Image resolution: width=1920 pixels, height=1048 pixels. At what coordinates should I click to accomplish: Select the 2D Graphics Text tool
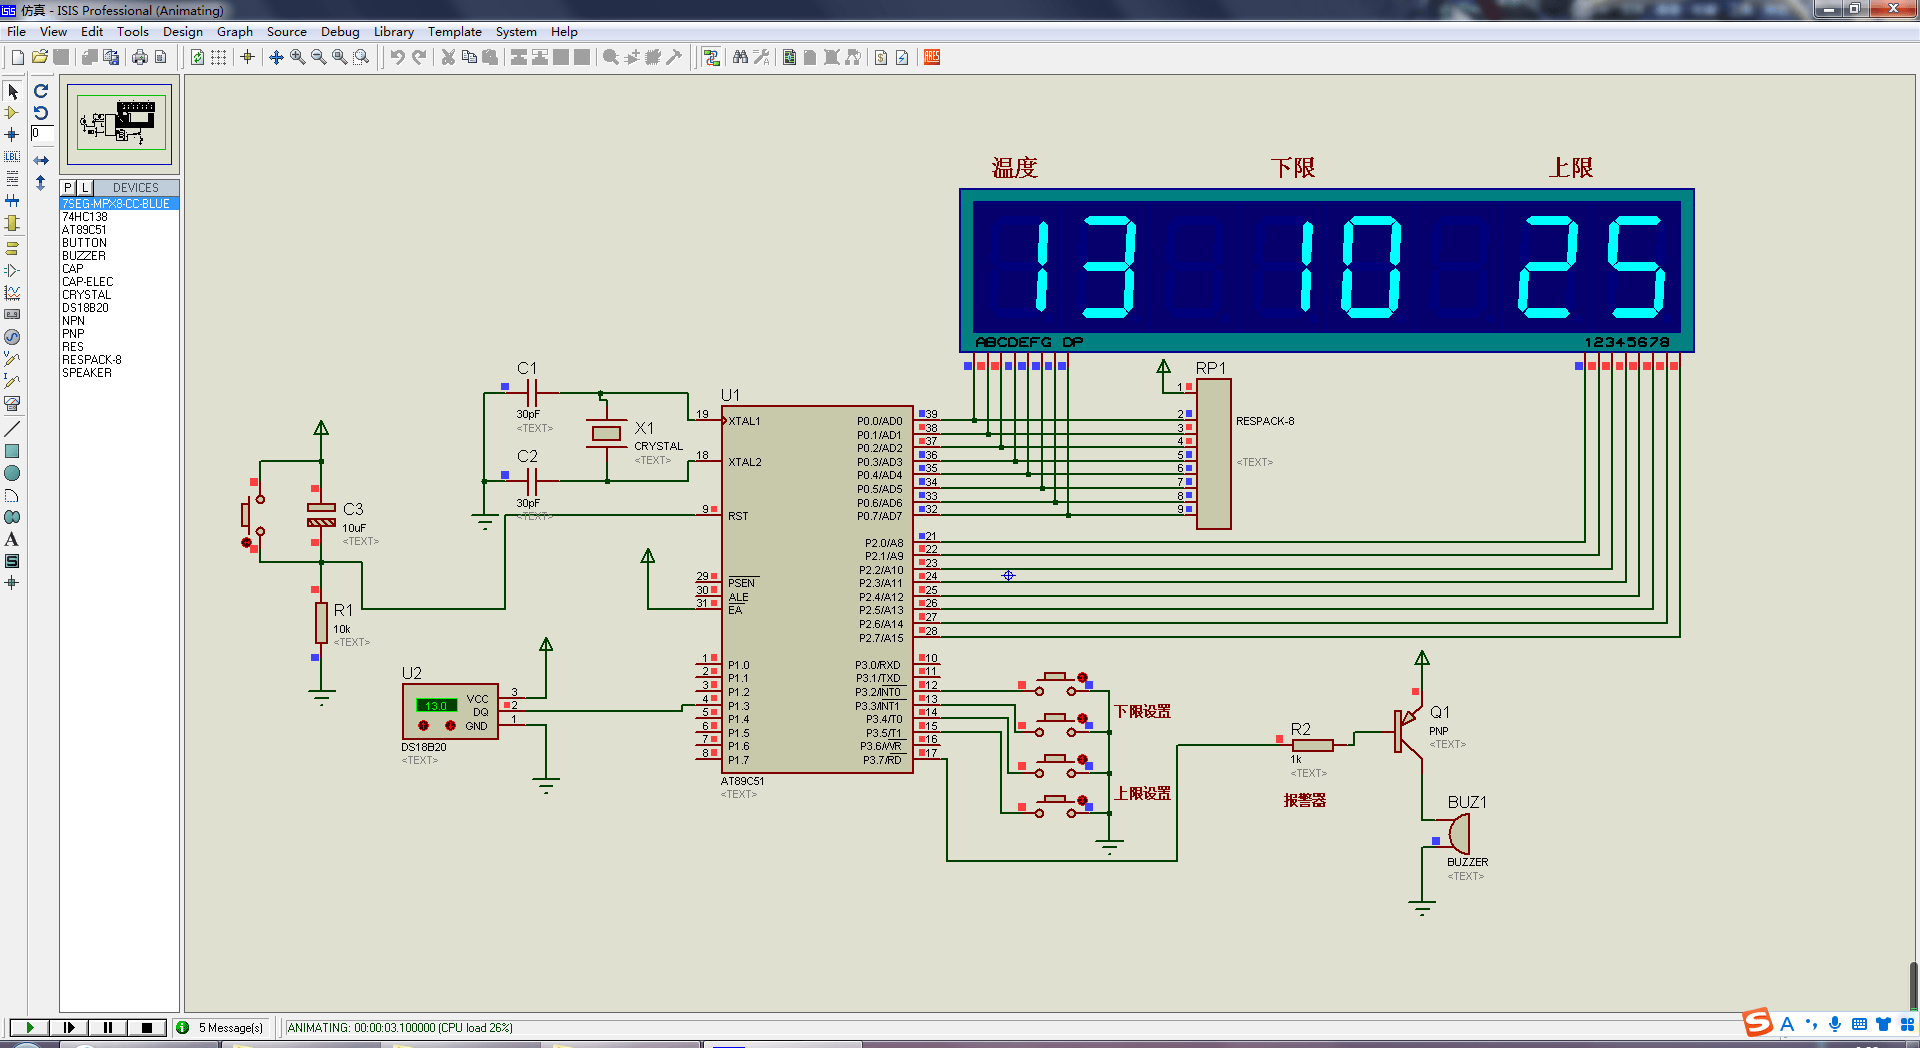(x=12, y=539)
